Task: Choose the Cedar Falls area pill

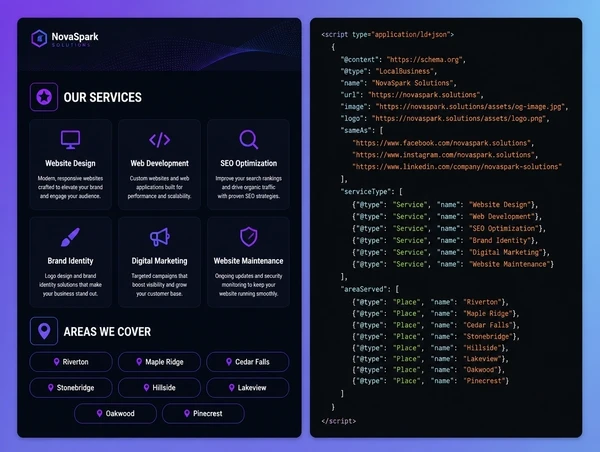Action: [x=248, y=362]
